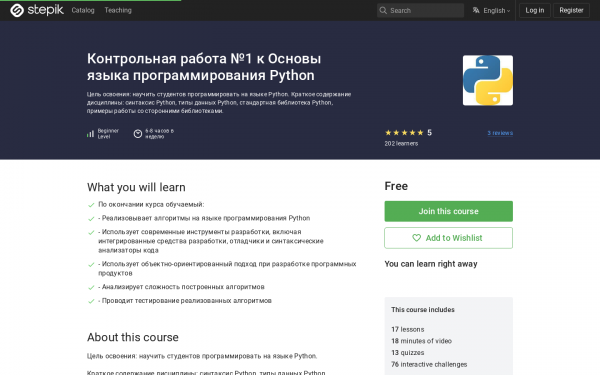
Task: Click the green page-loading progress bar
Action: click(x=90, y=0)
